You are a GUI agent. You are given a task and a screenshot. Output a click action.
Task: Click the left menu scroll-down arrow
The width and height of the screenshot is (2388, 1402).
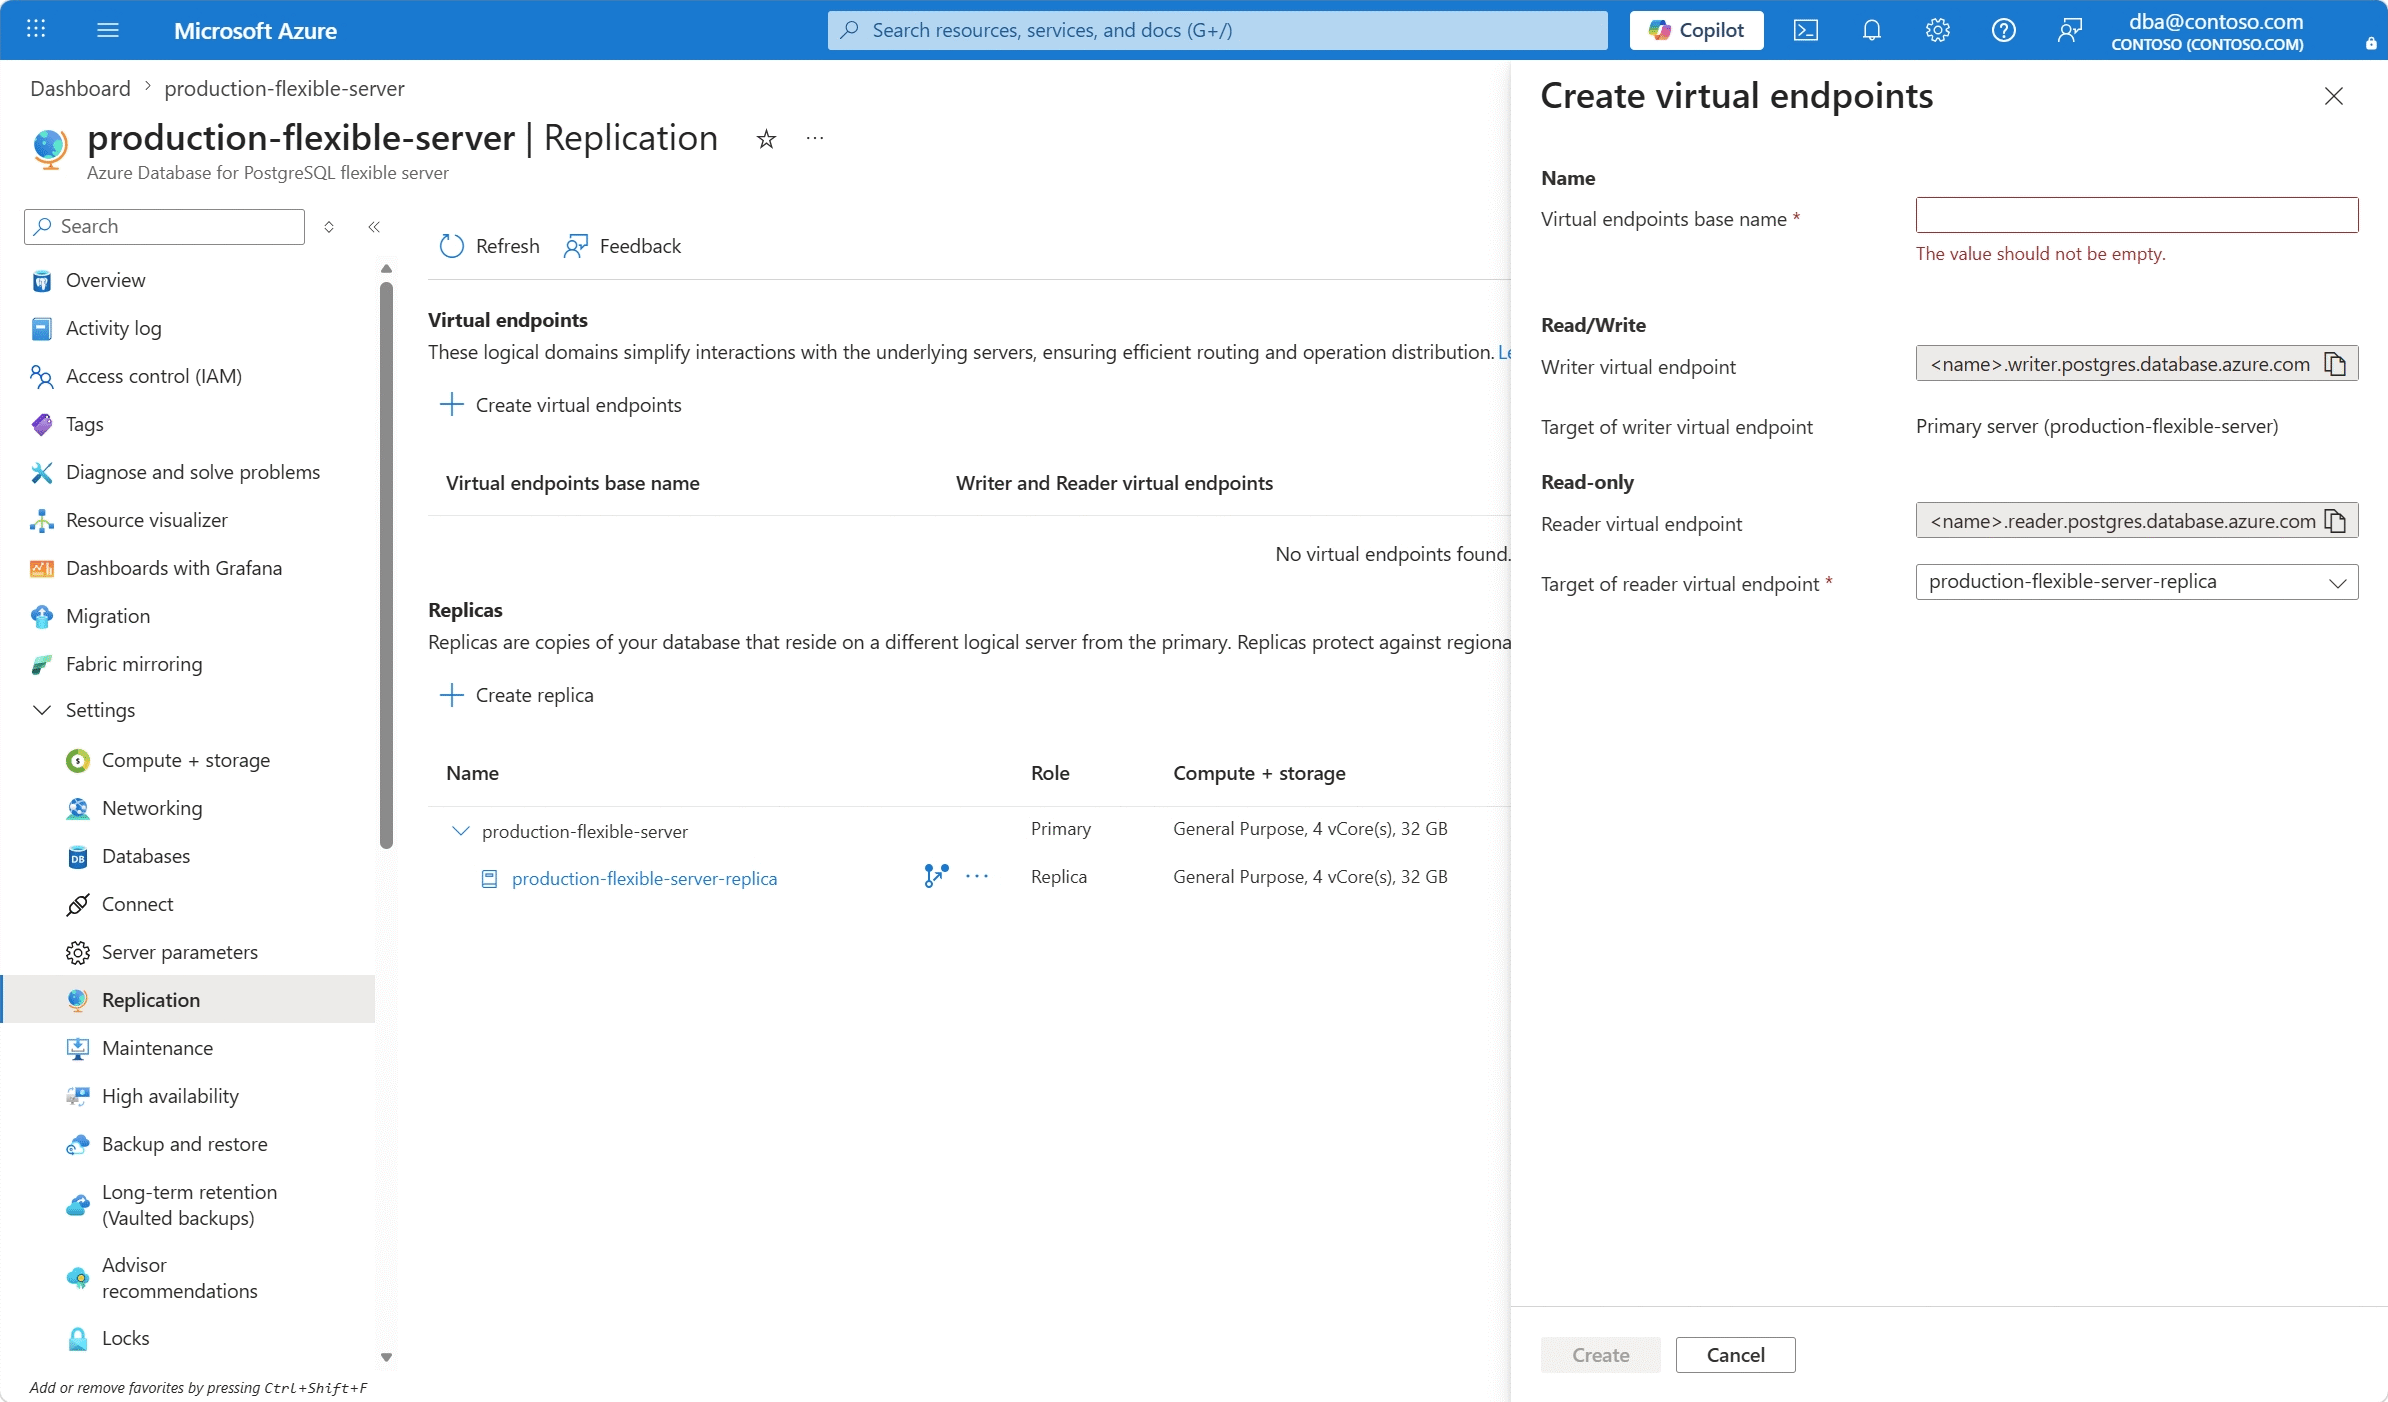[x=386, y=1357]
